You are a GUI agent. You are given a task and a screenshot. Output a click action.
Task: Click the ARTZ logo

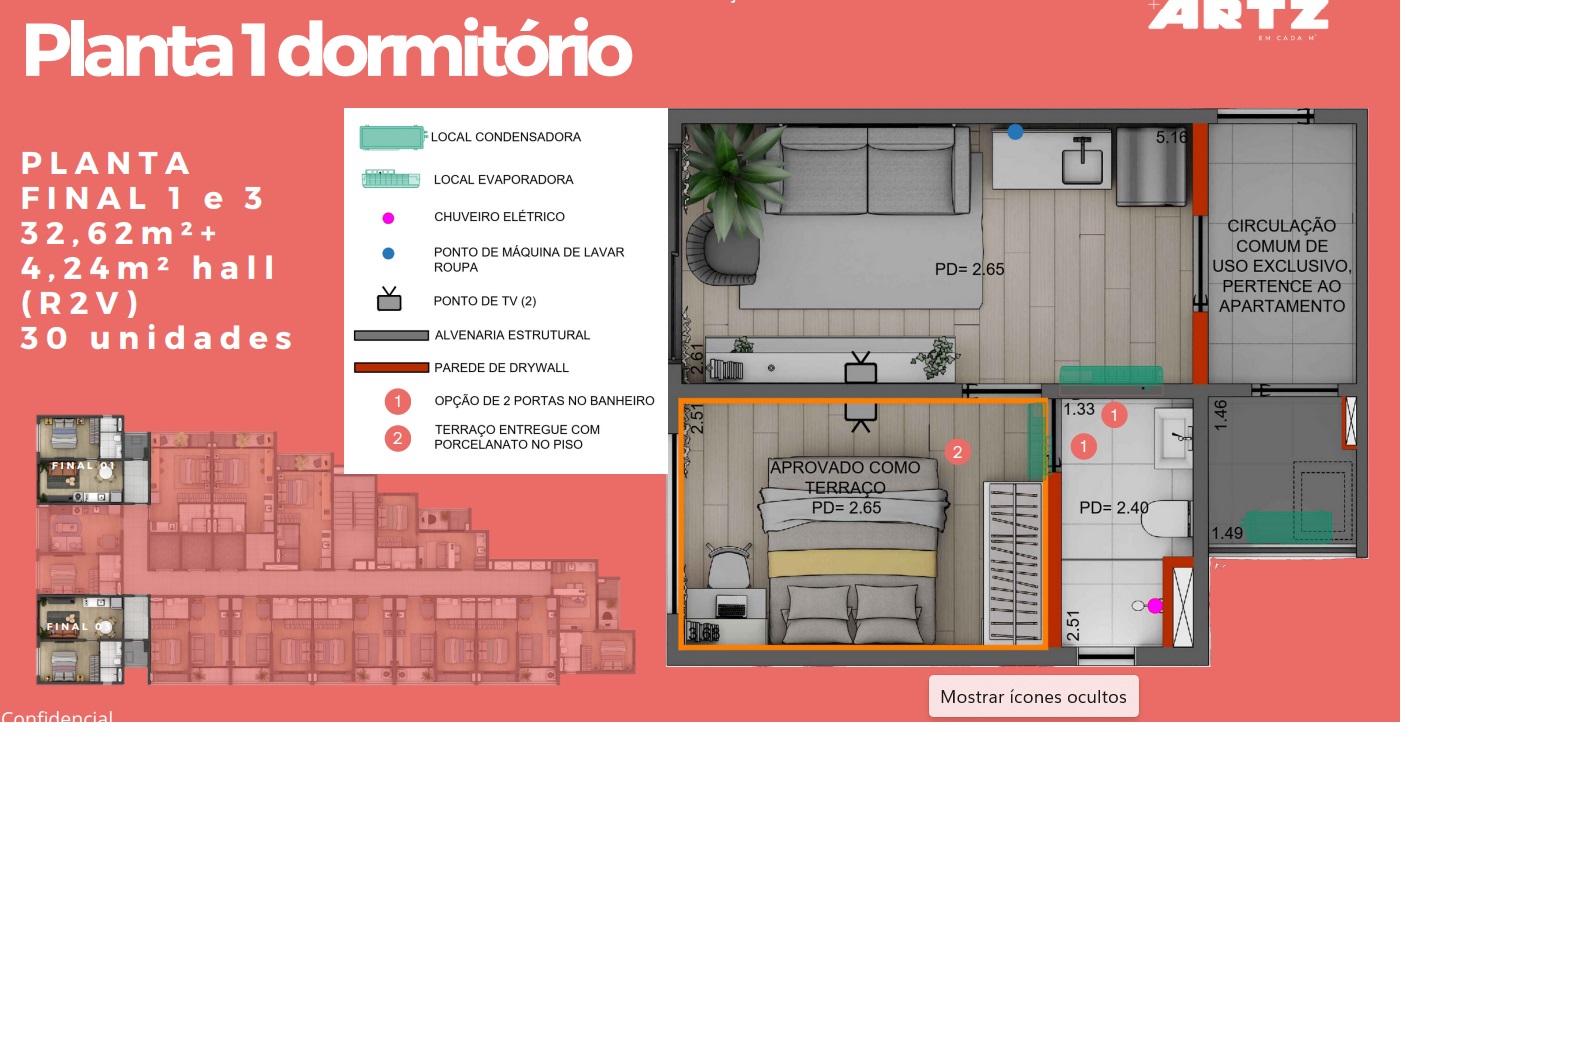tap(1238, 18)
